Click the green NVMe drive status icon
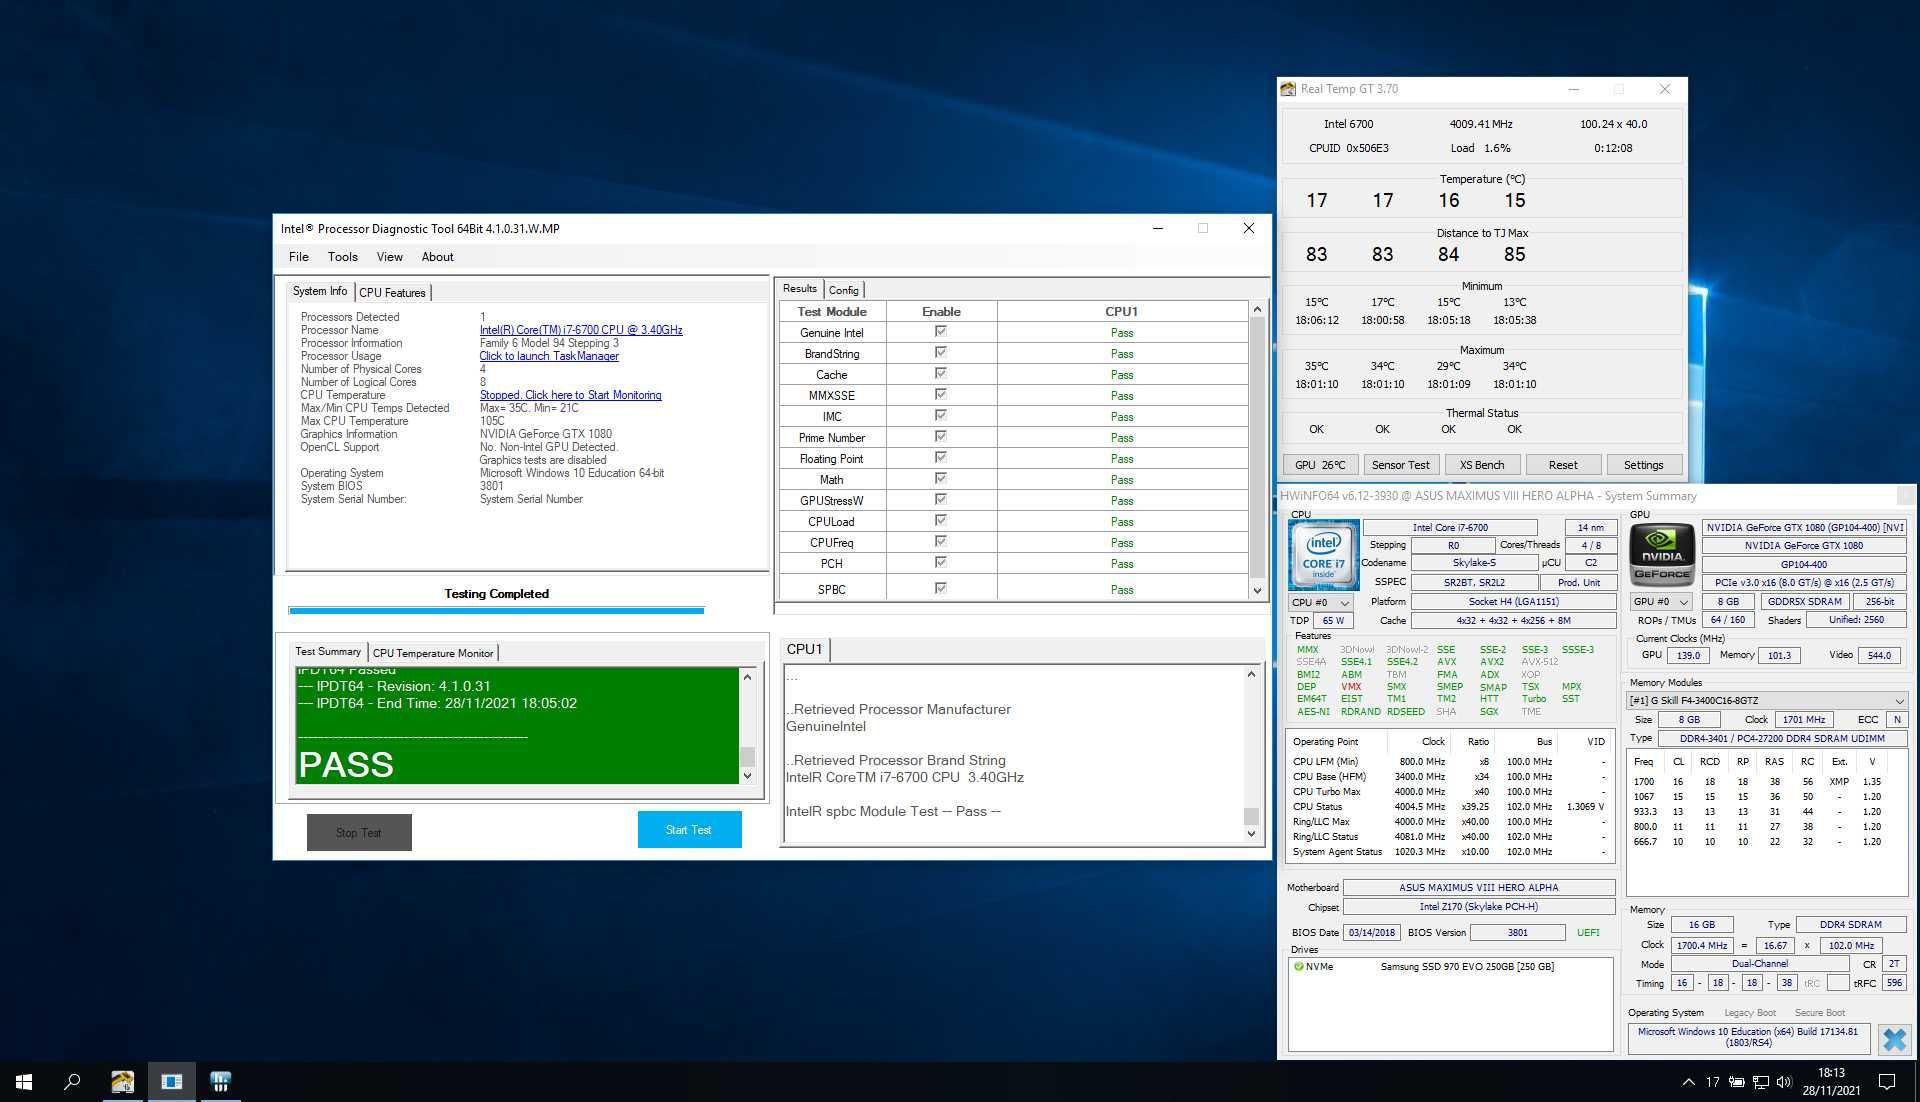This screenshot has height=1102, width=1920. pyautogui.click(x=1299, y=966)
